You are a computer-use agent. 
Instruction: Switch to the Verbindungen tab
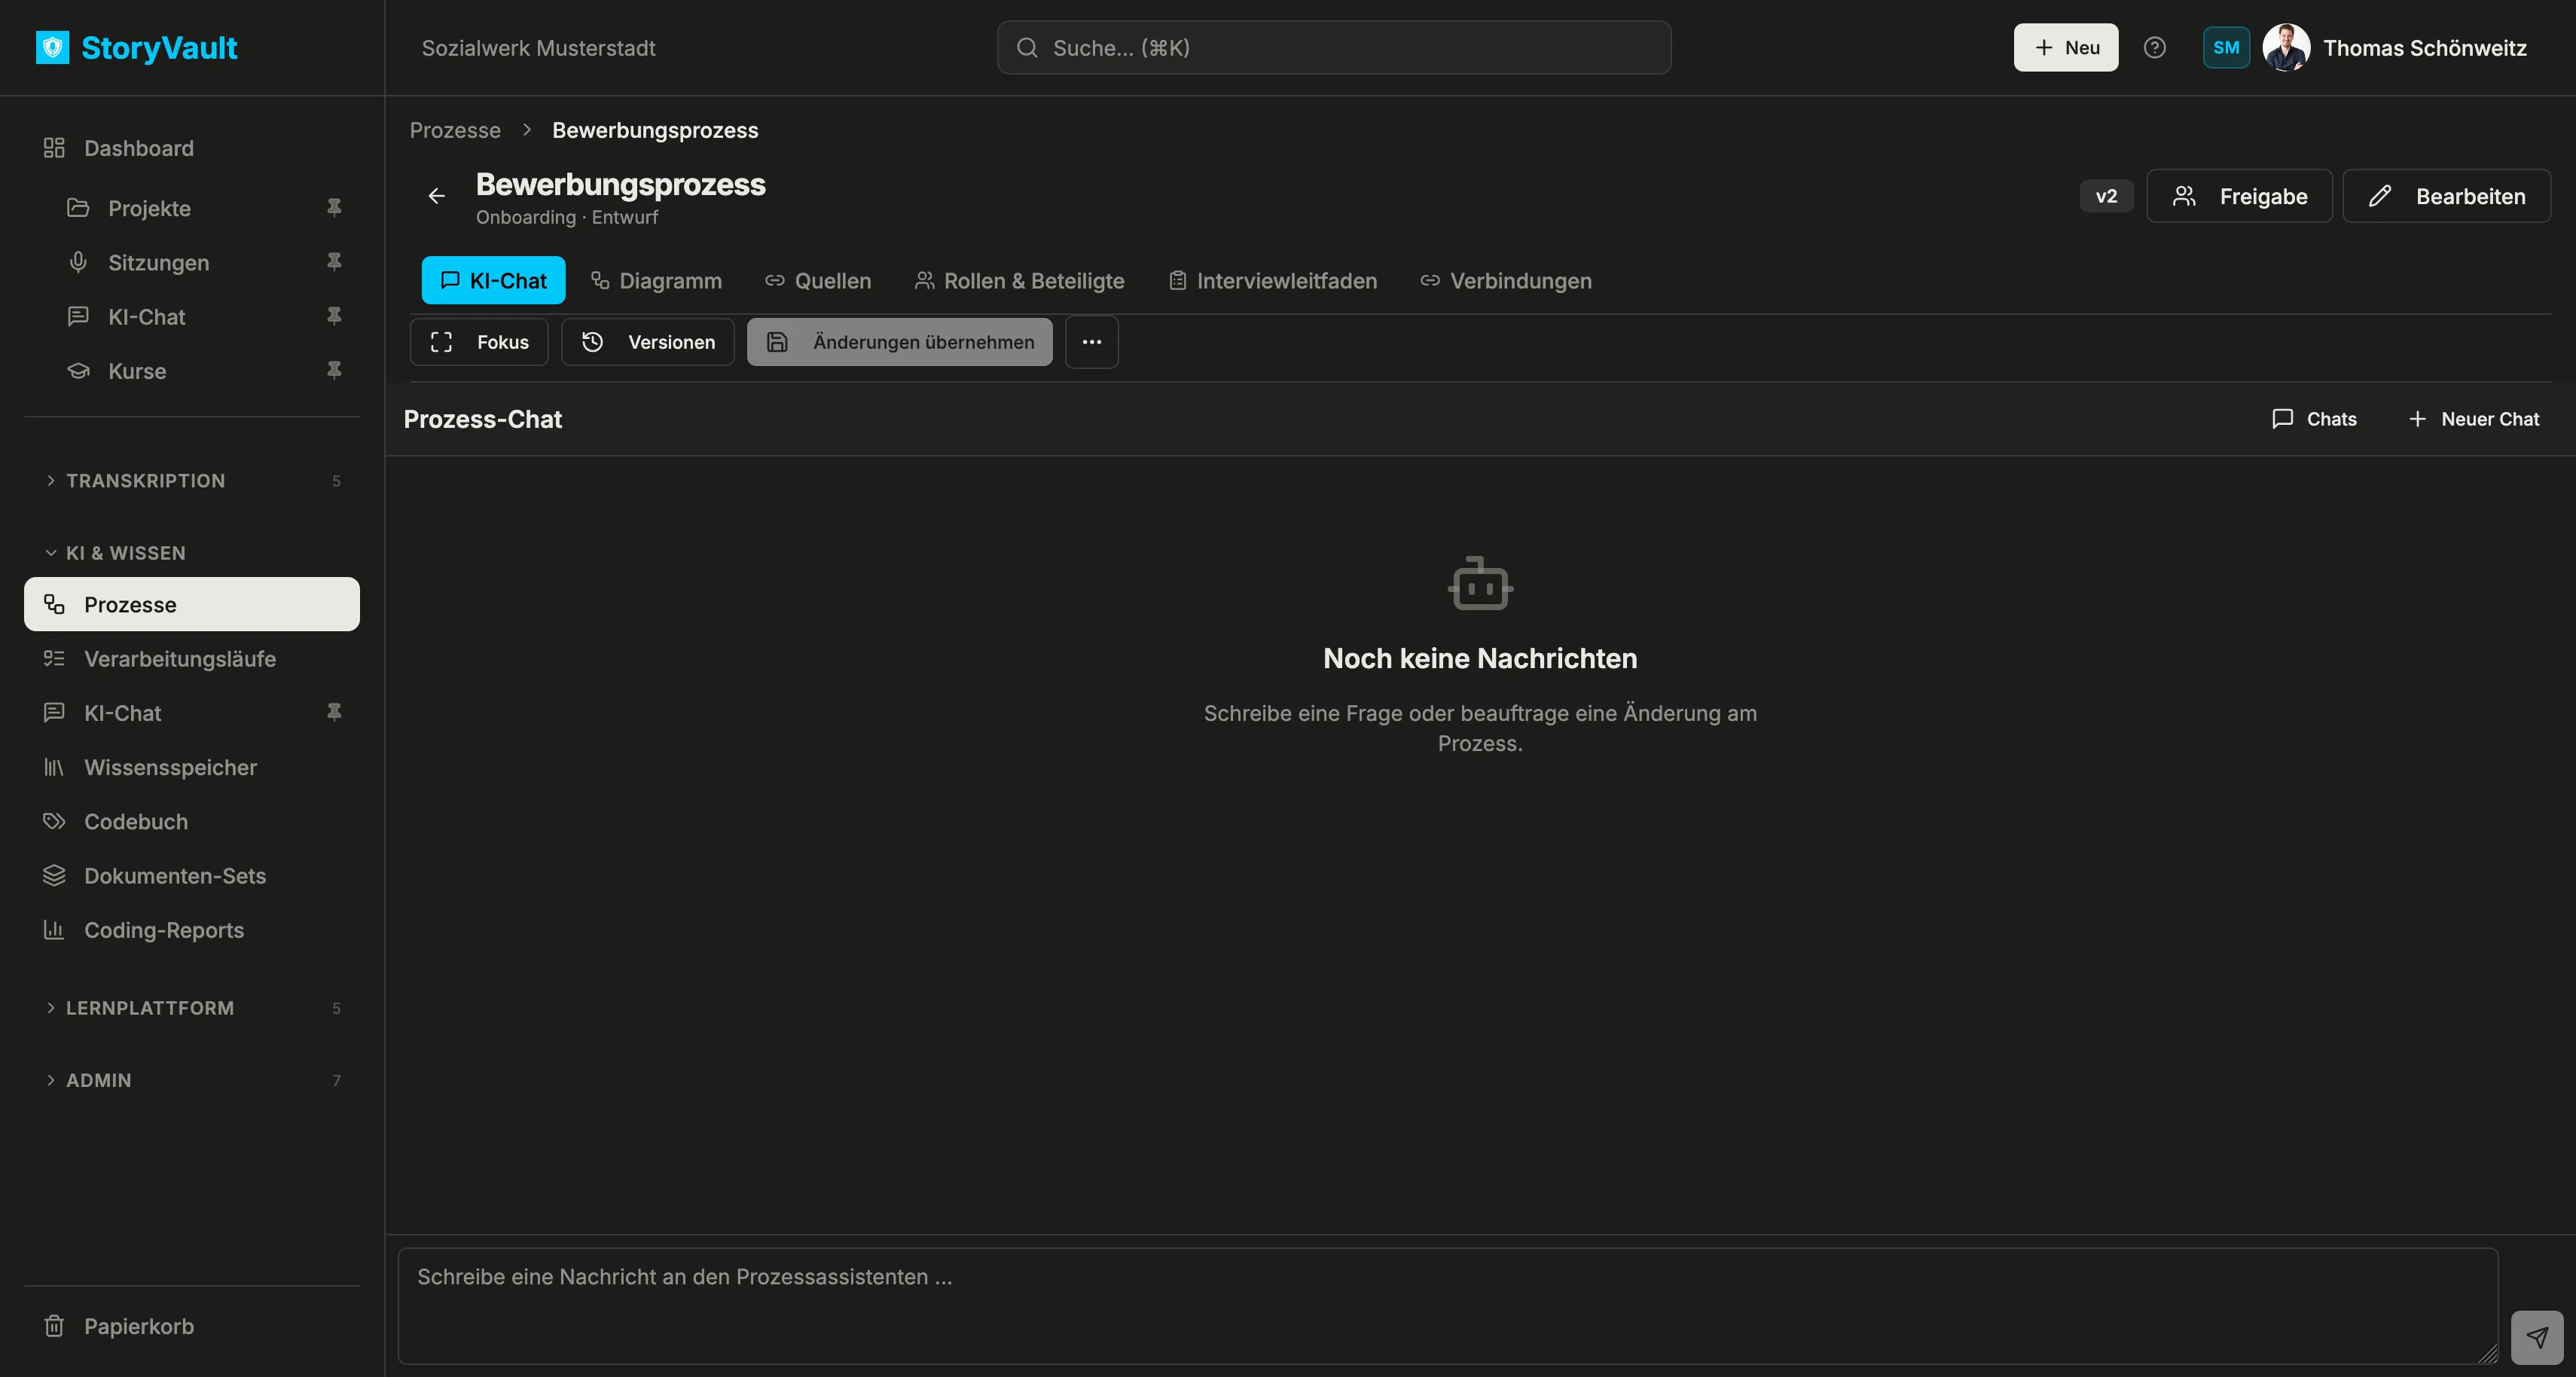tap(1506, 281)
